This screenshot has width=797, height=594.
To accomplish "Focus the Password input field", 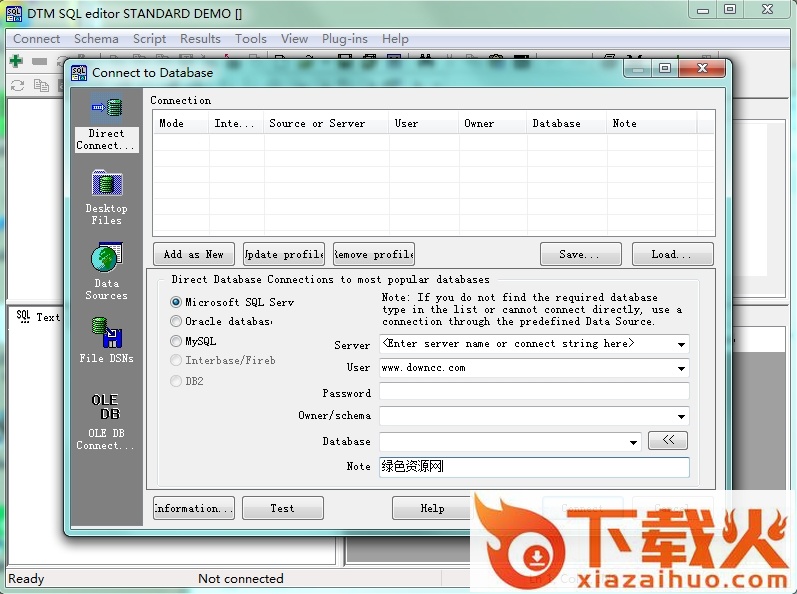I will (534, 392).
